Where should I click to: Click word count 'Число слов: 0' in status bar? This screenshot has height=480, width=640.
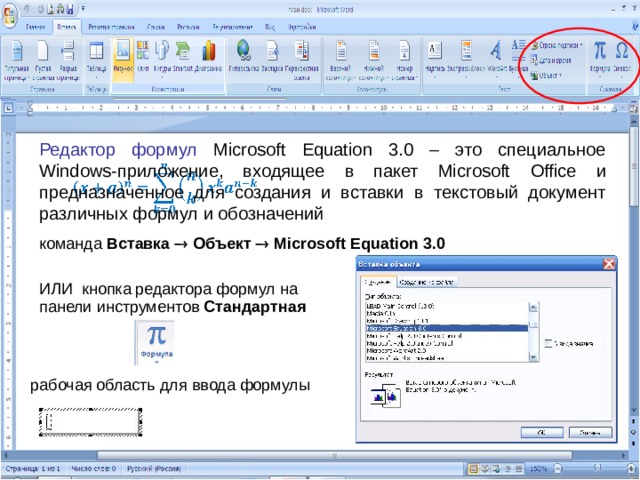[93, 469]
